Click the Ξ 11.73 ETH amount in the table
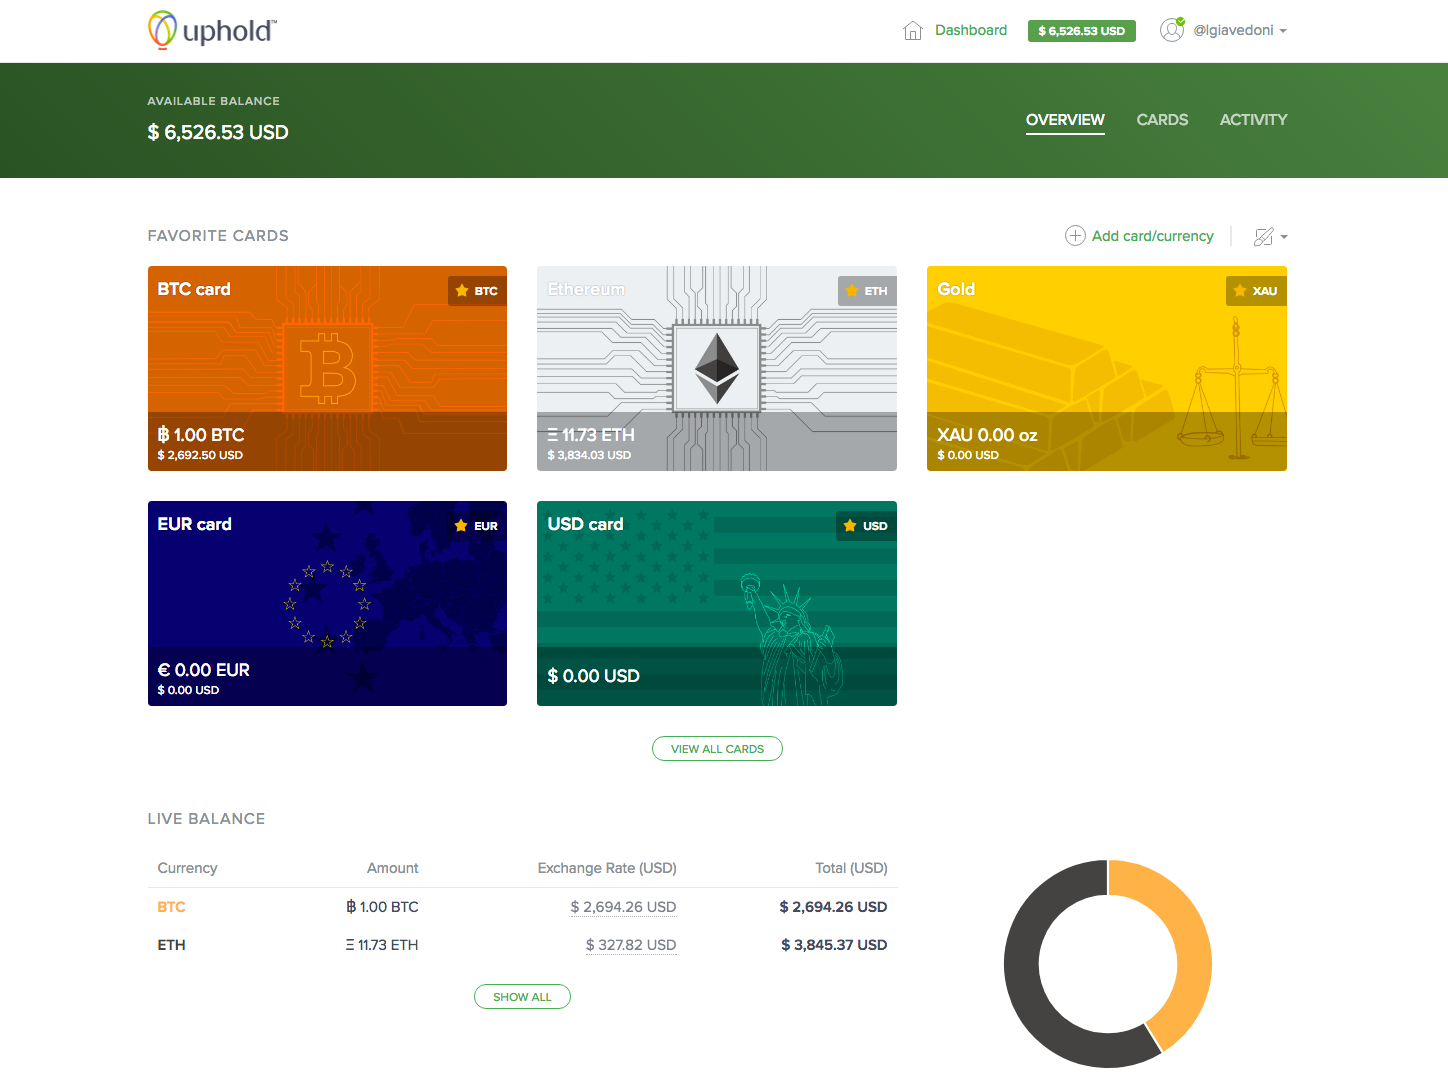The image size is (1448, 1080). 382,945
